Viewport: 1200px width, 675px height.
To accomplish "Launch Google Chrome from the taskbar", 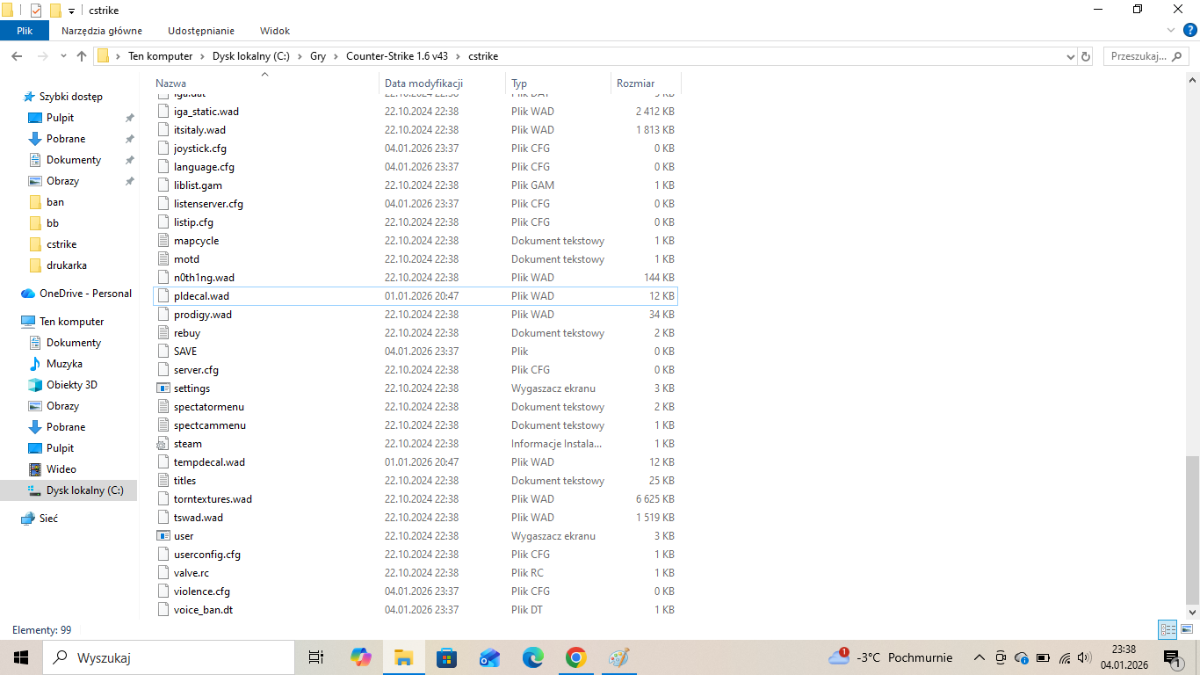I will [x=575, y=657].
